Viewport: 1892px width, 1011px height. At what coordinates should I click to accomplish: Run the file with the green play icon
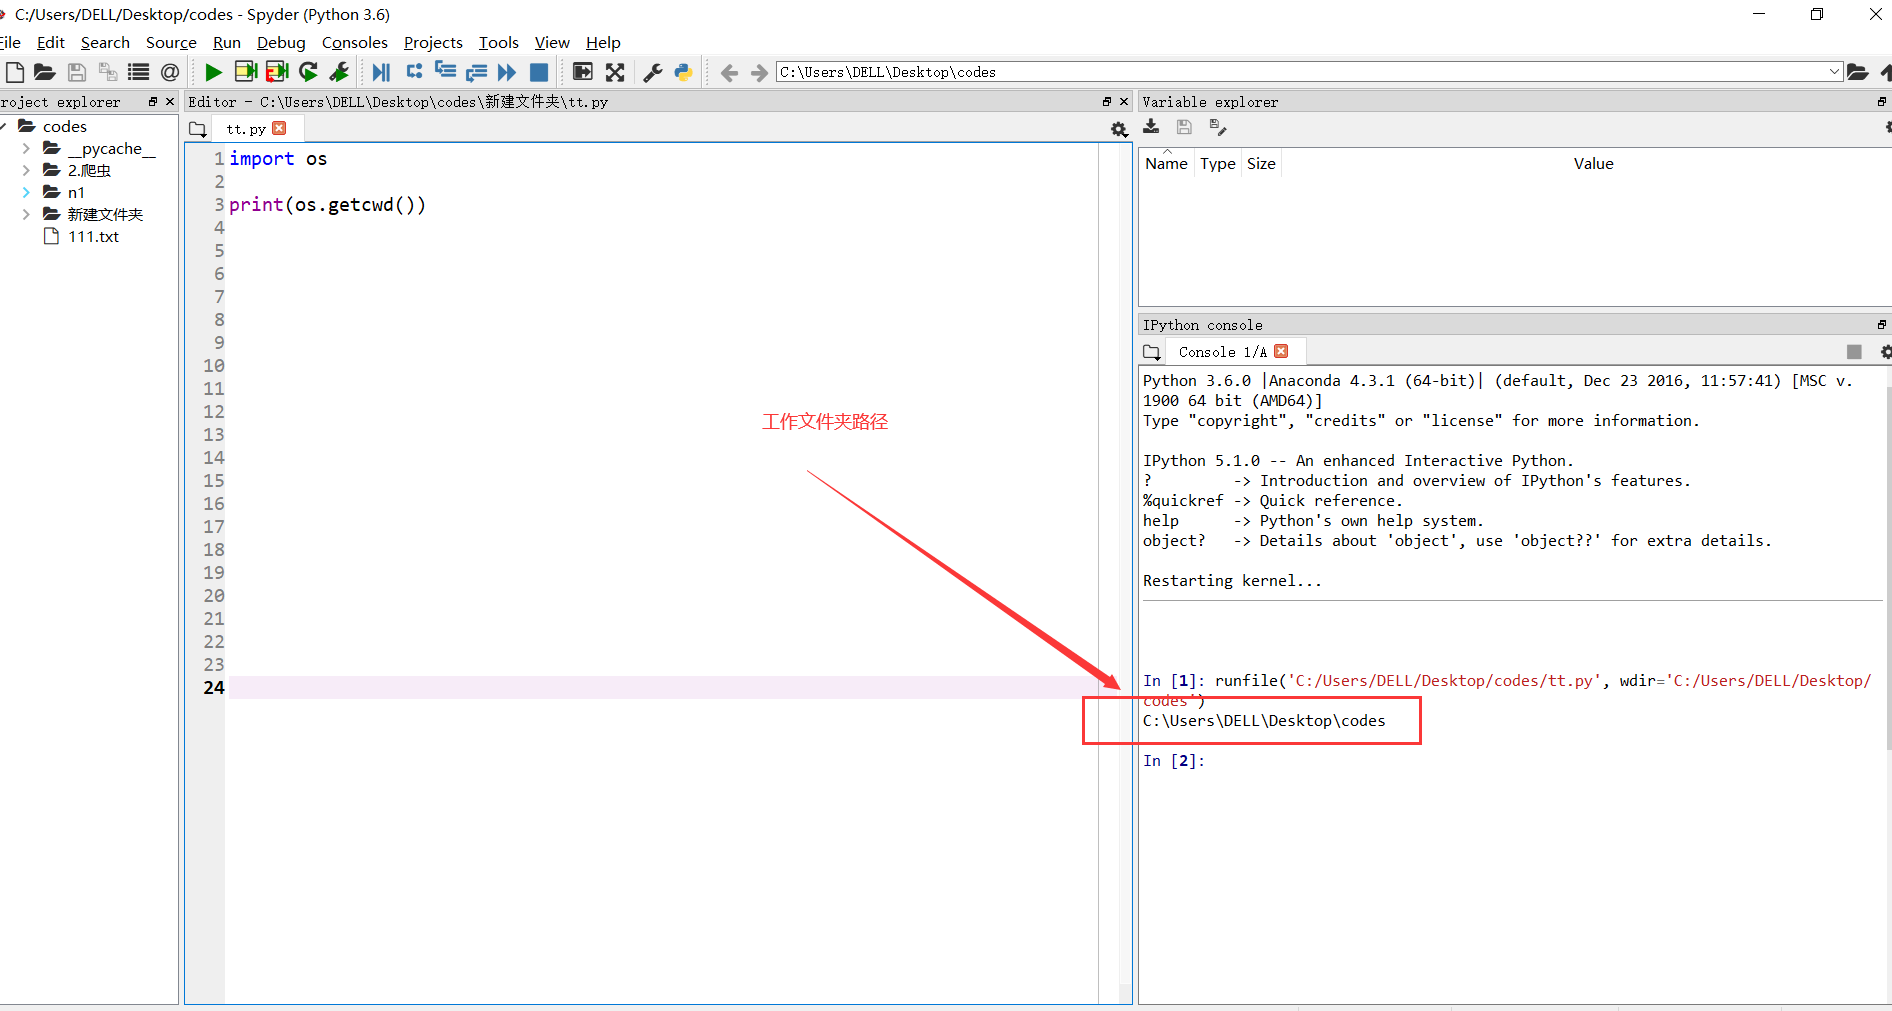click(x=213, y=72)
